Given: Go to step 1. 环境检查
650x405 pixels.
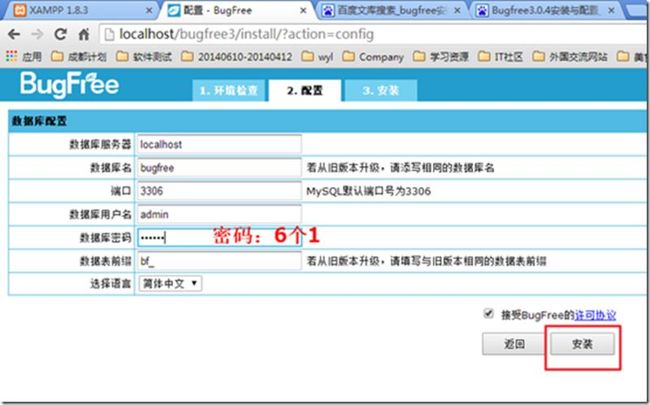Looking at the screenshot, I should click(x=228, y=90).
